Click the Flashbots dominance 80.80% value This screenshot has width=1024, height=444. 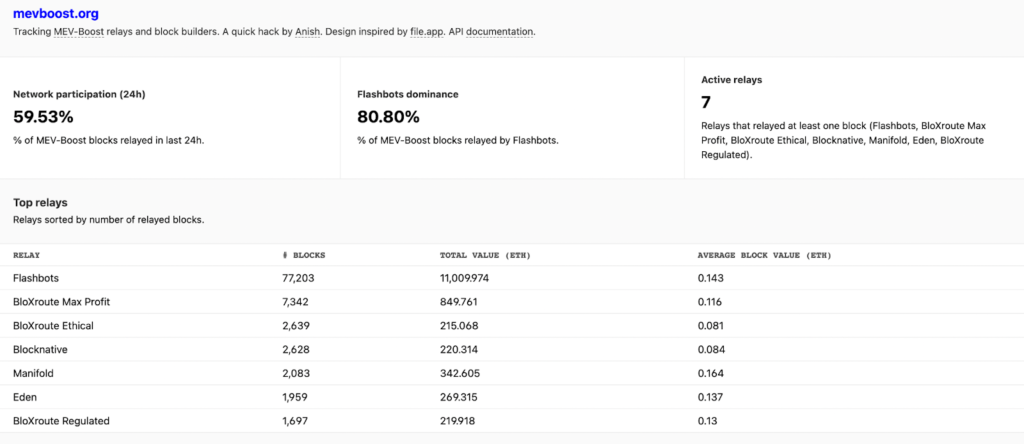coord(388,118)
